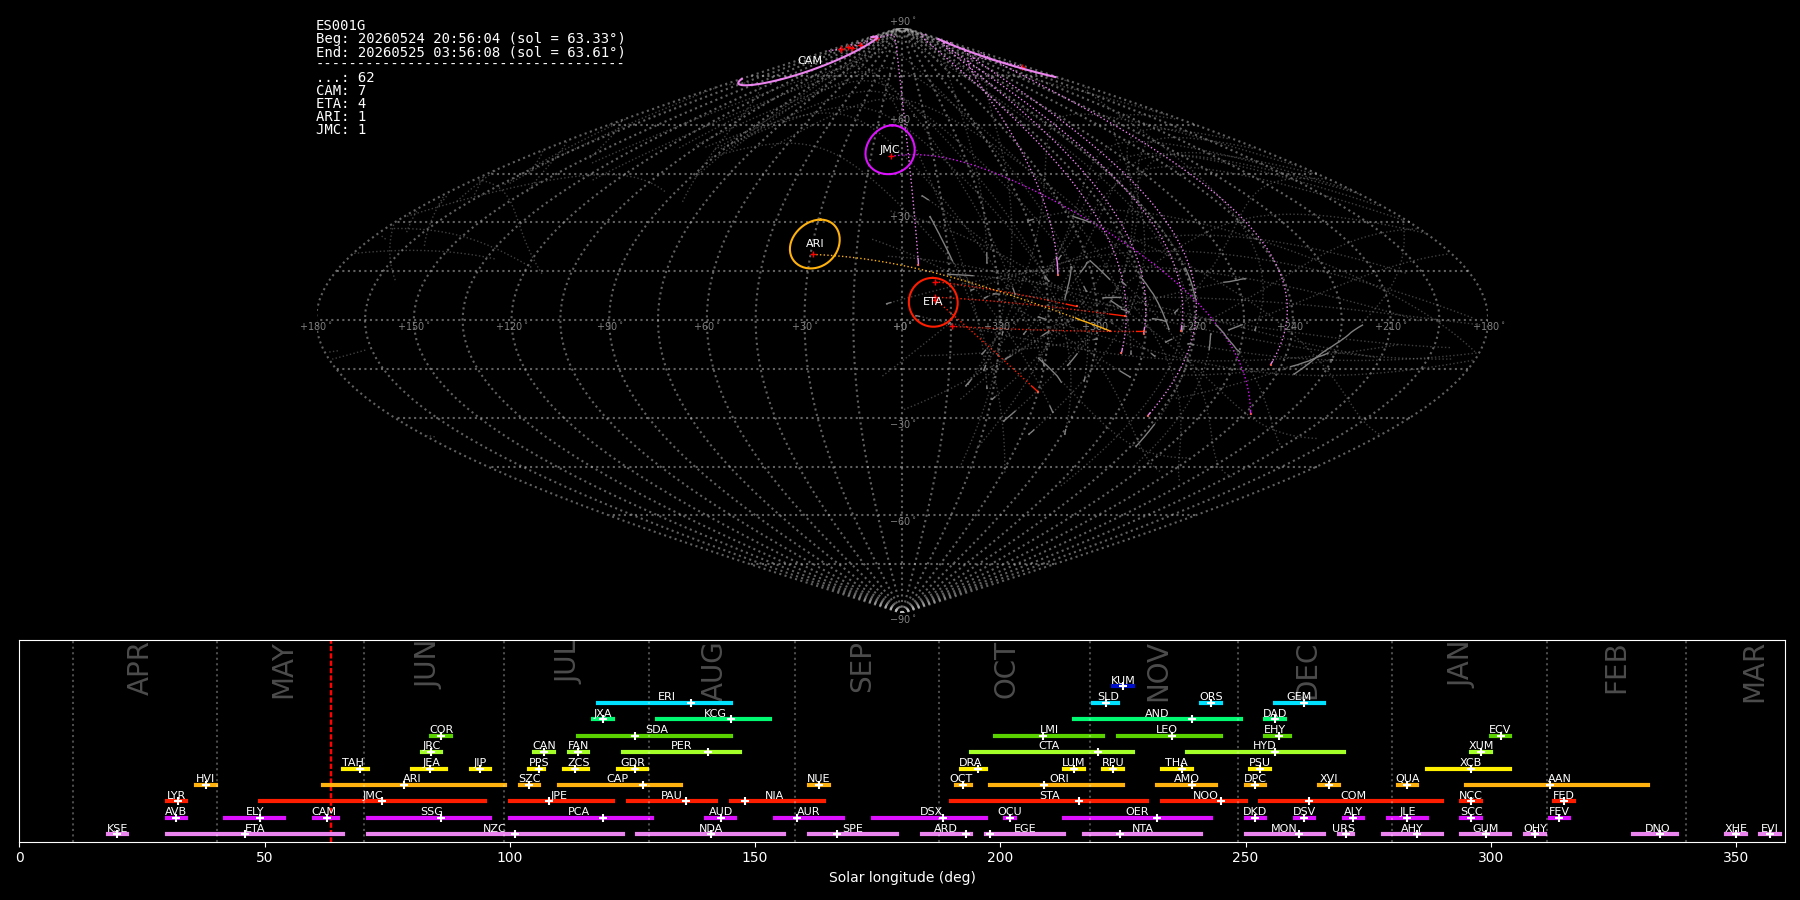This screenshot has height=900, width=1800.
Task: Click the KUM shower marker above November
Action: (1123, 685)
